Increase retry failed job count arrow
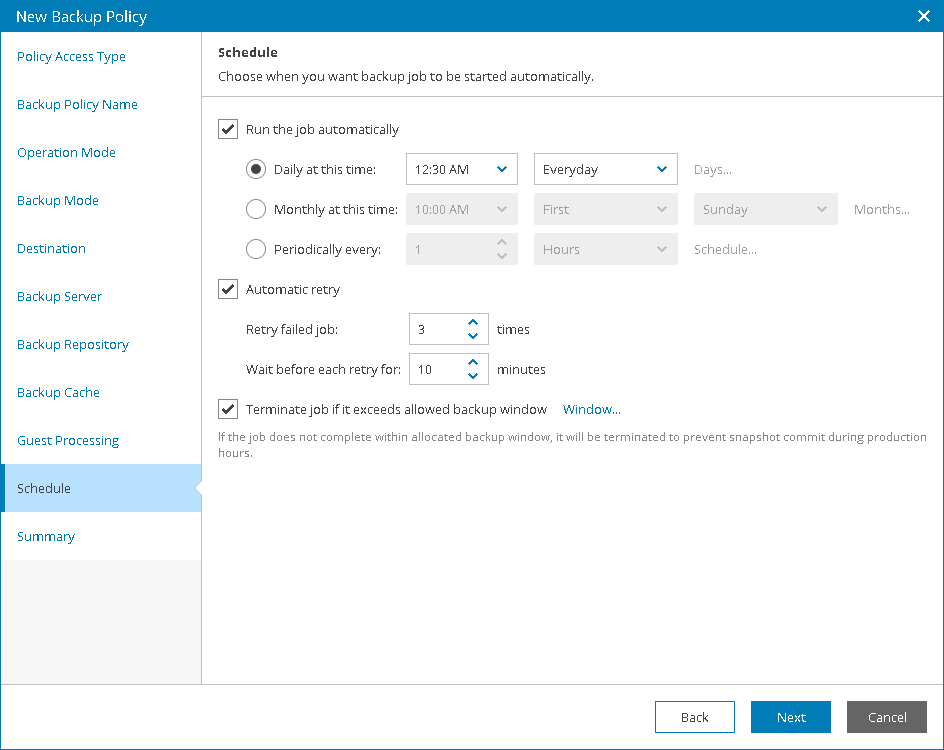This screenshot has width=944, height=750. (474, 323)
